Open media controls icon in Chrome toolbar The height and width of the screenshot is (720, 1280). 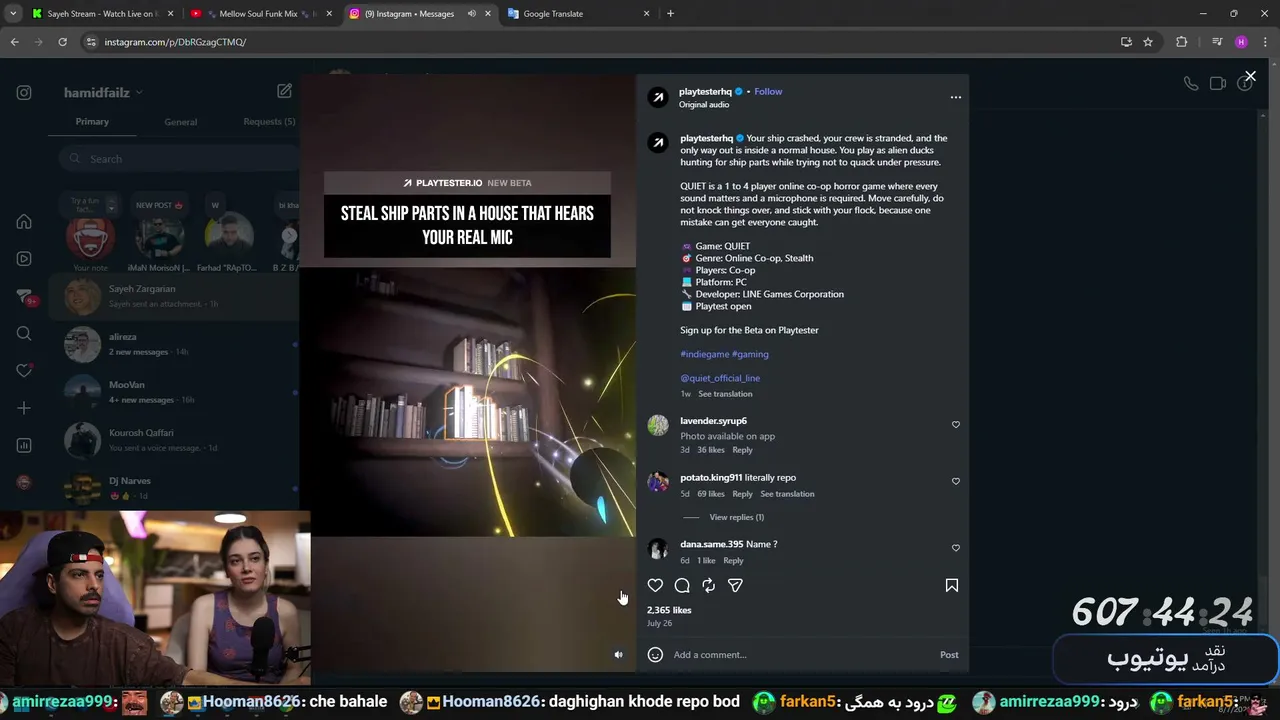[x=1216, y=42]
